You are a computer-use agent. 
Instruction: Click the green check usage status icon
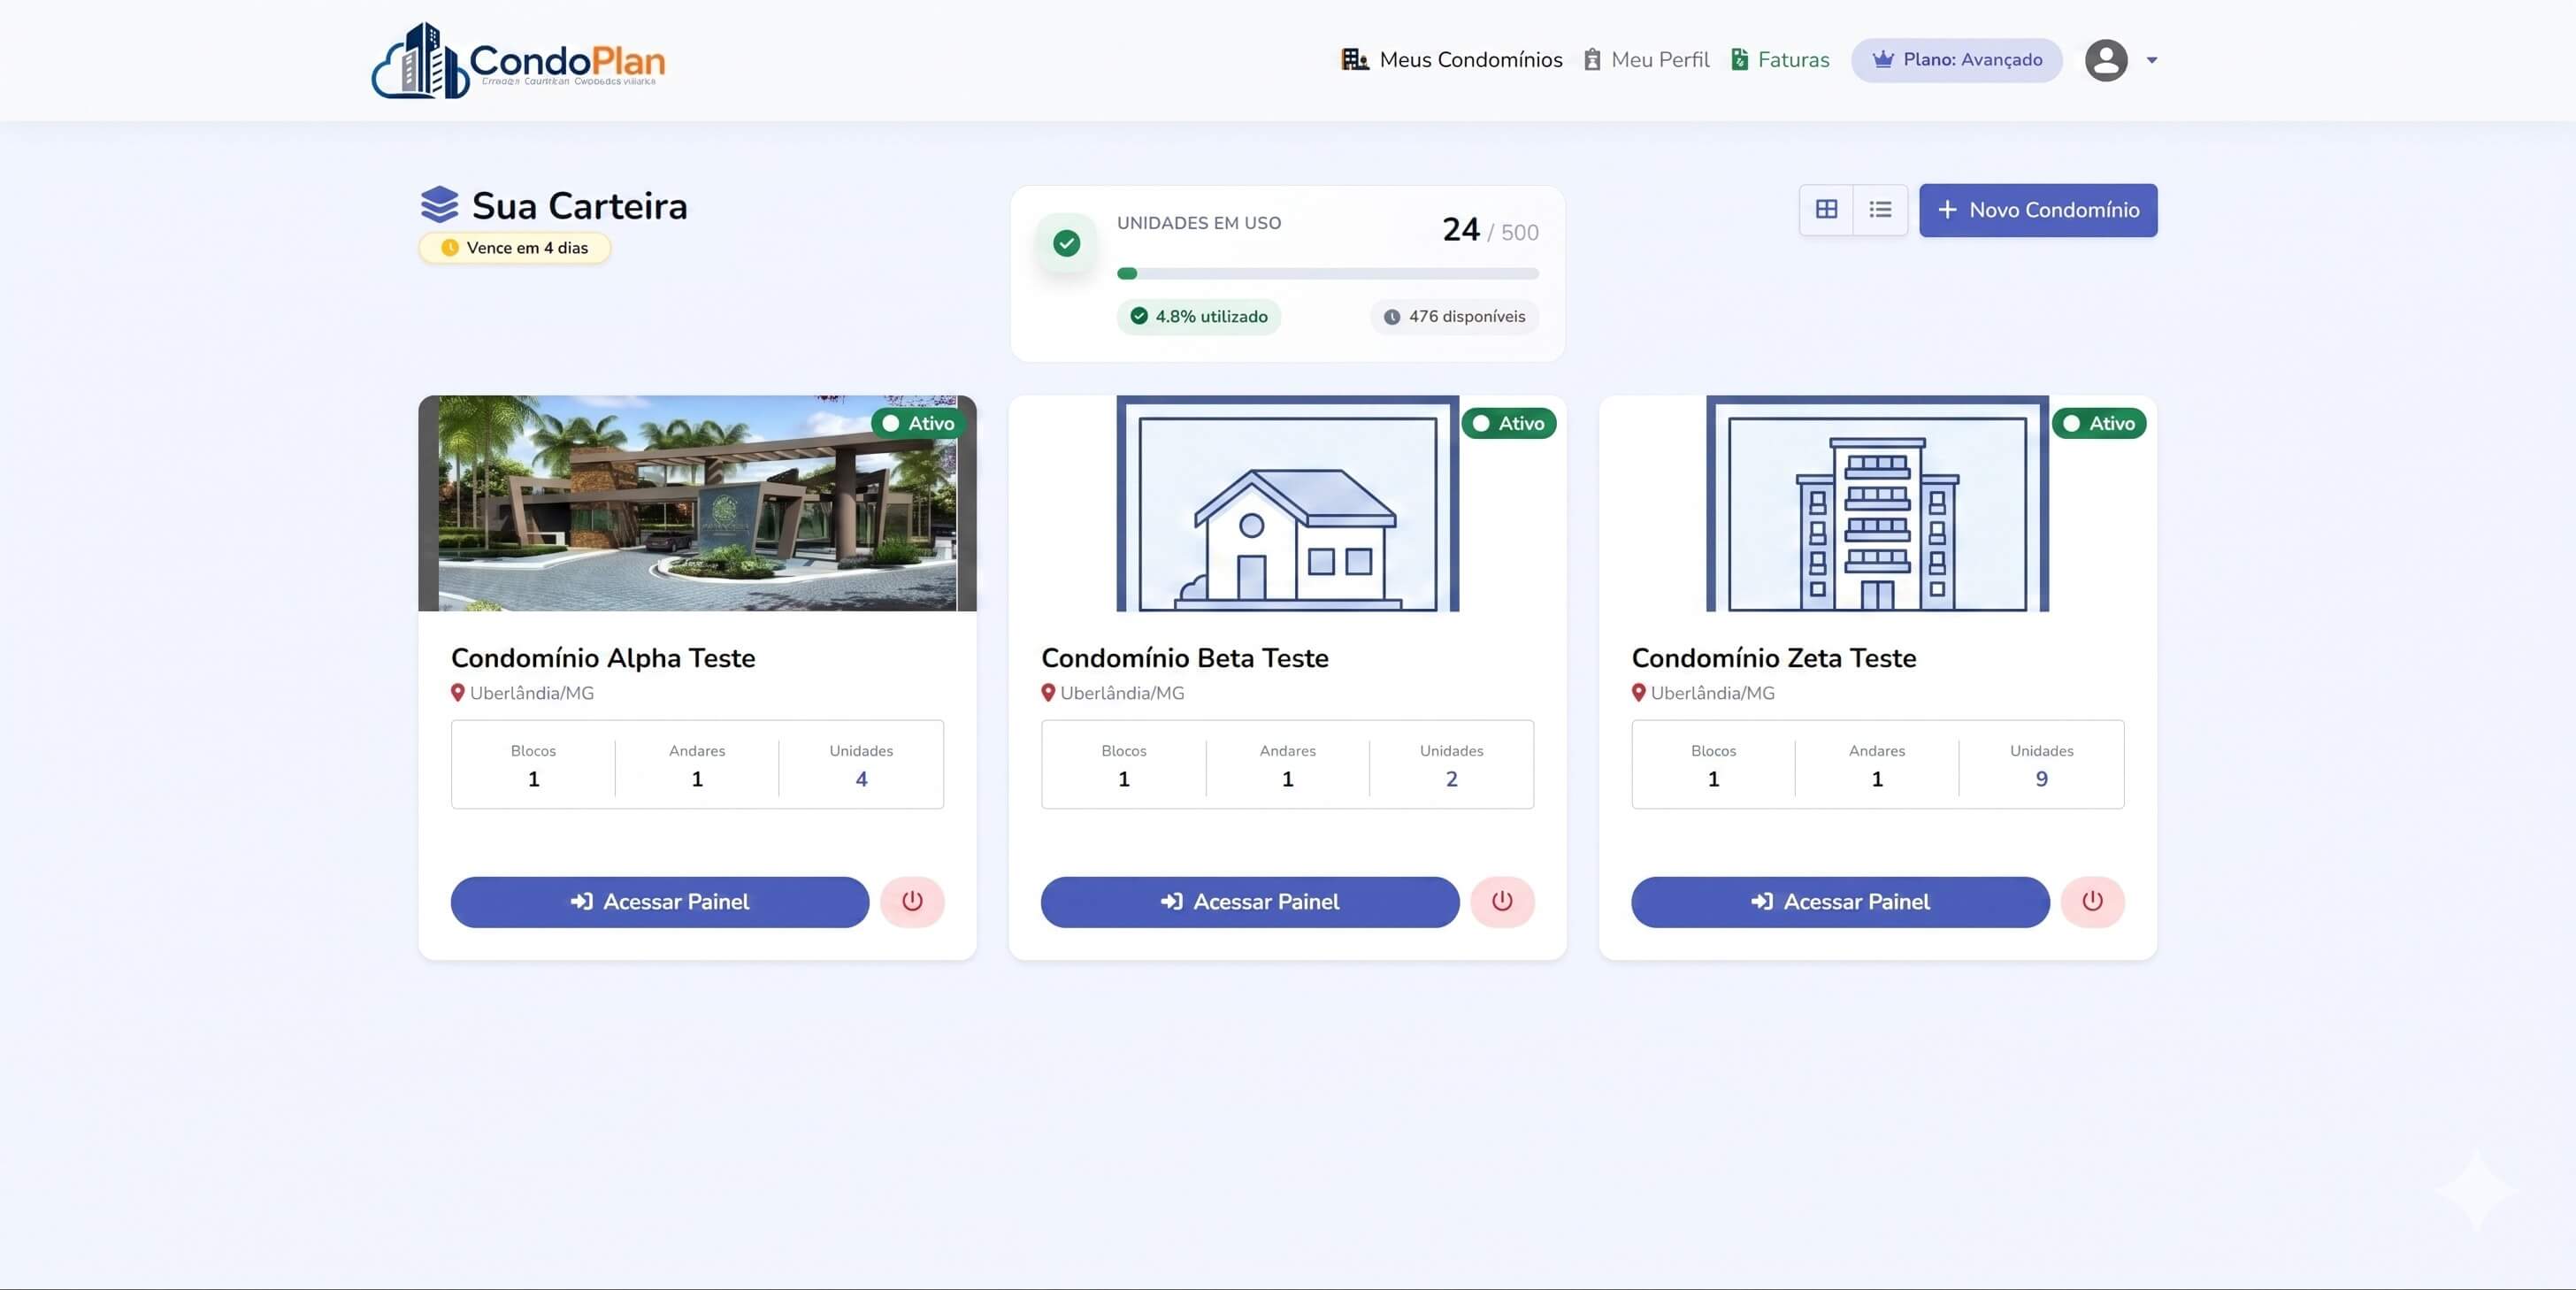tap(1066, 243)
